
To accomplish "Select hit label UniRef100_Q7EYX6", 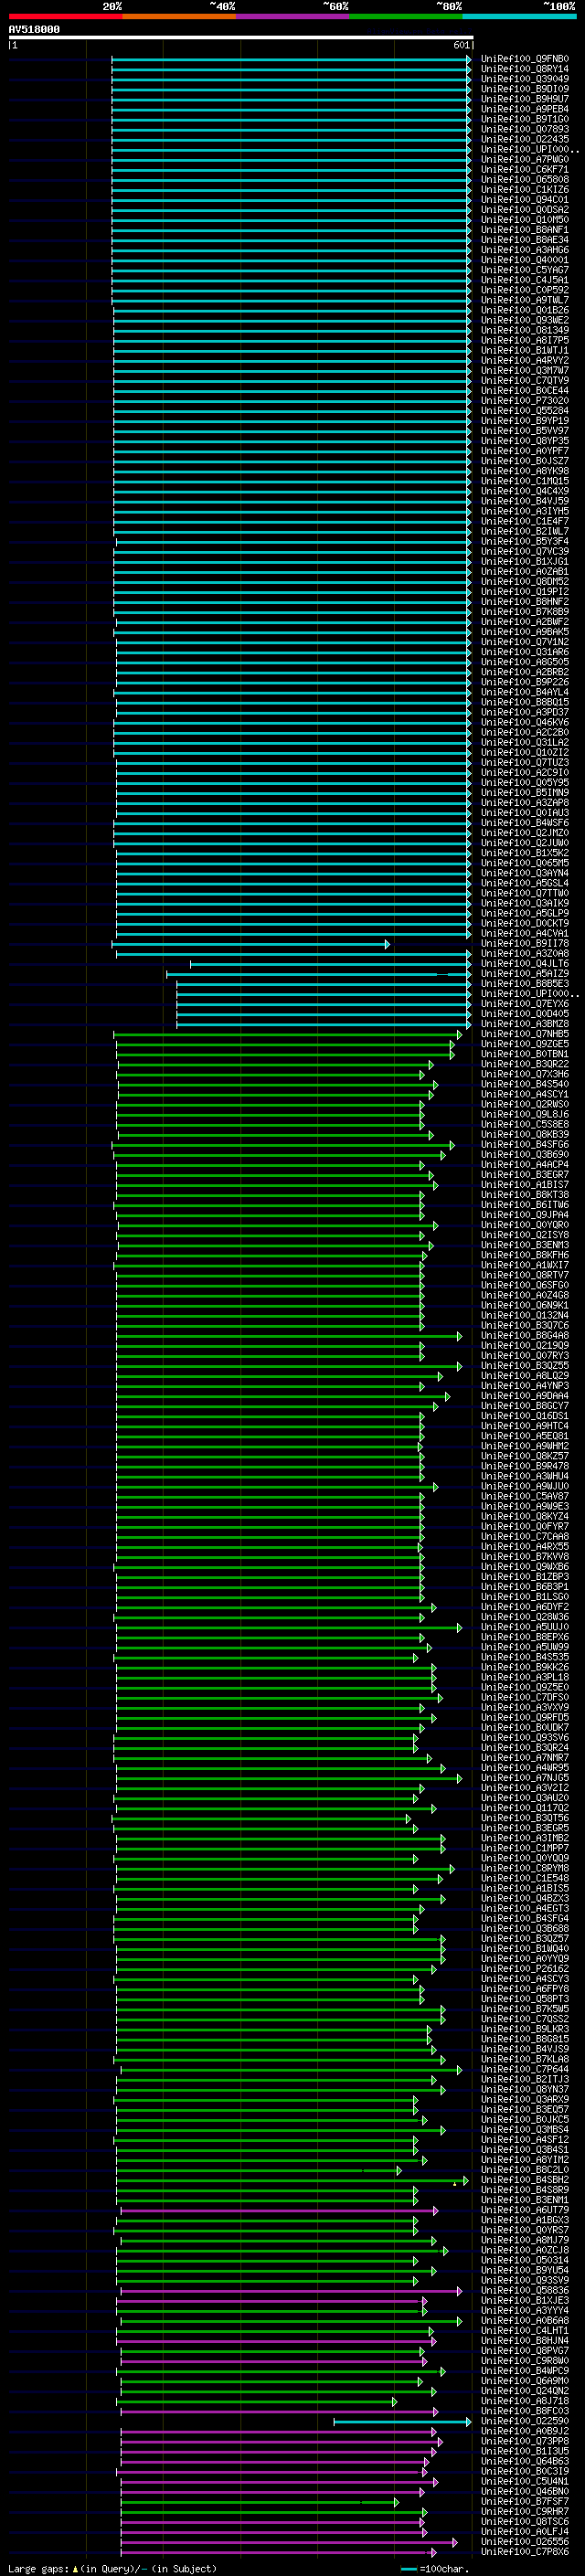I will pos(525,1003).
